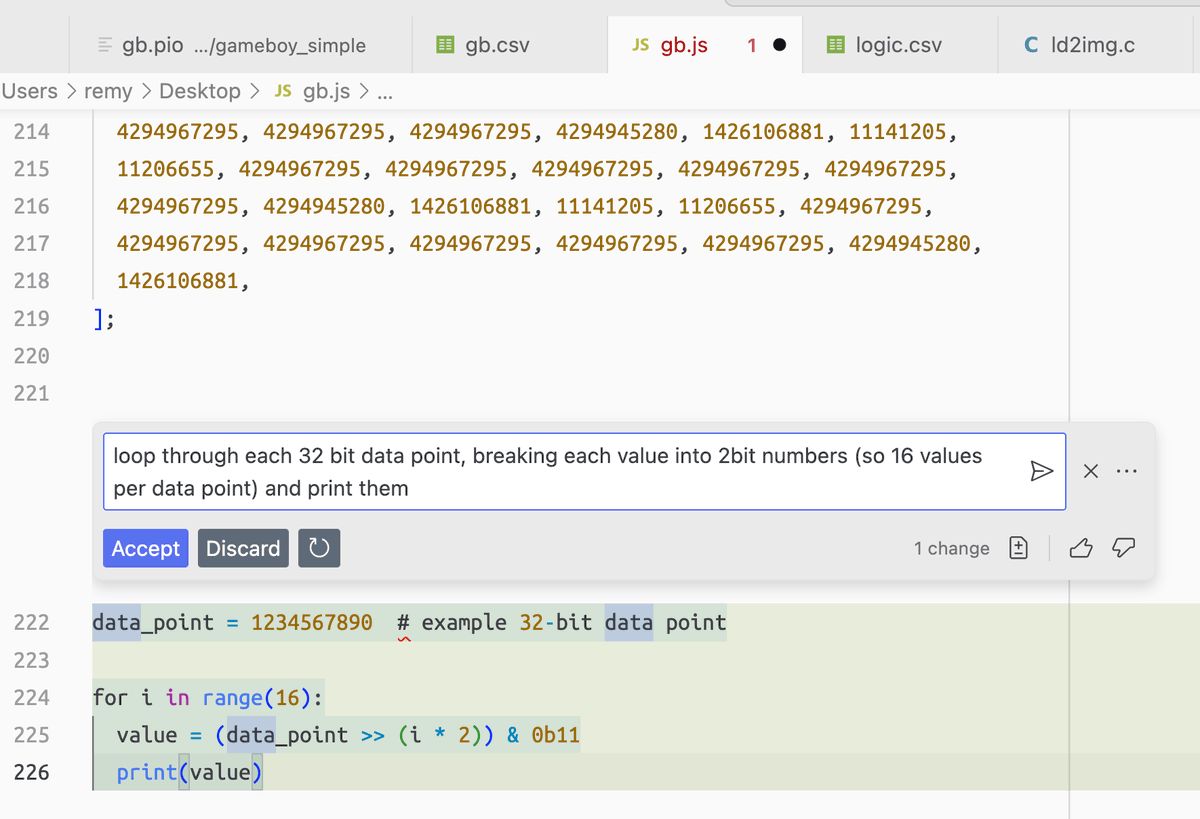Close the inline chat widget
Screen dimensions: 1200x819
(1092, 471)
